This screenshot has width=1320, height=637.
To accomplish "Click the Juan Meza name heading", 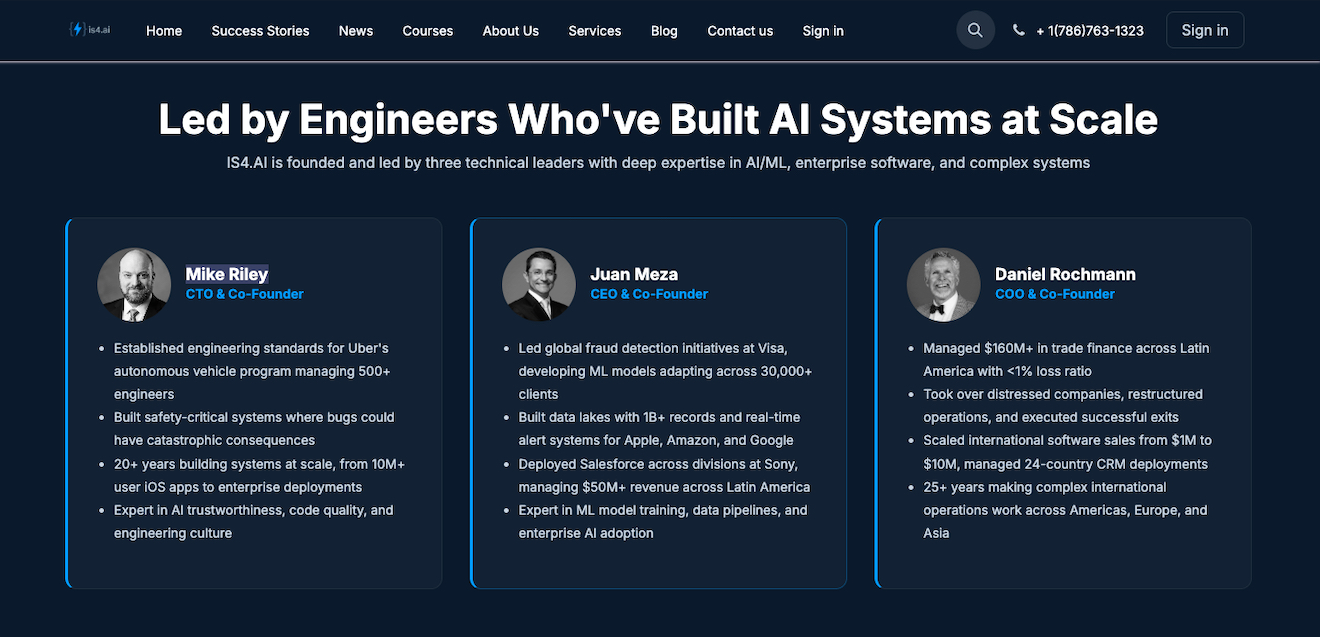I will coord(634,274).
